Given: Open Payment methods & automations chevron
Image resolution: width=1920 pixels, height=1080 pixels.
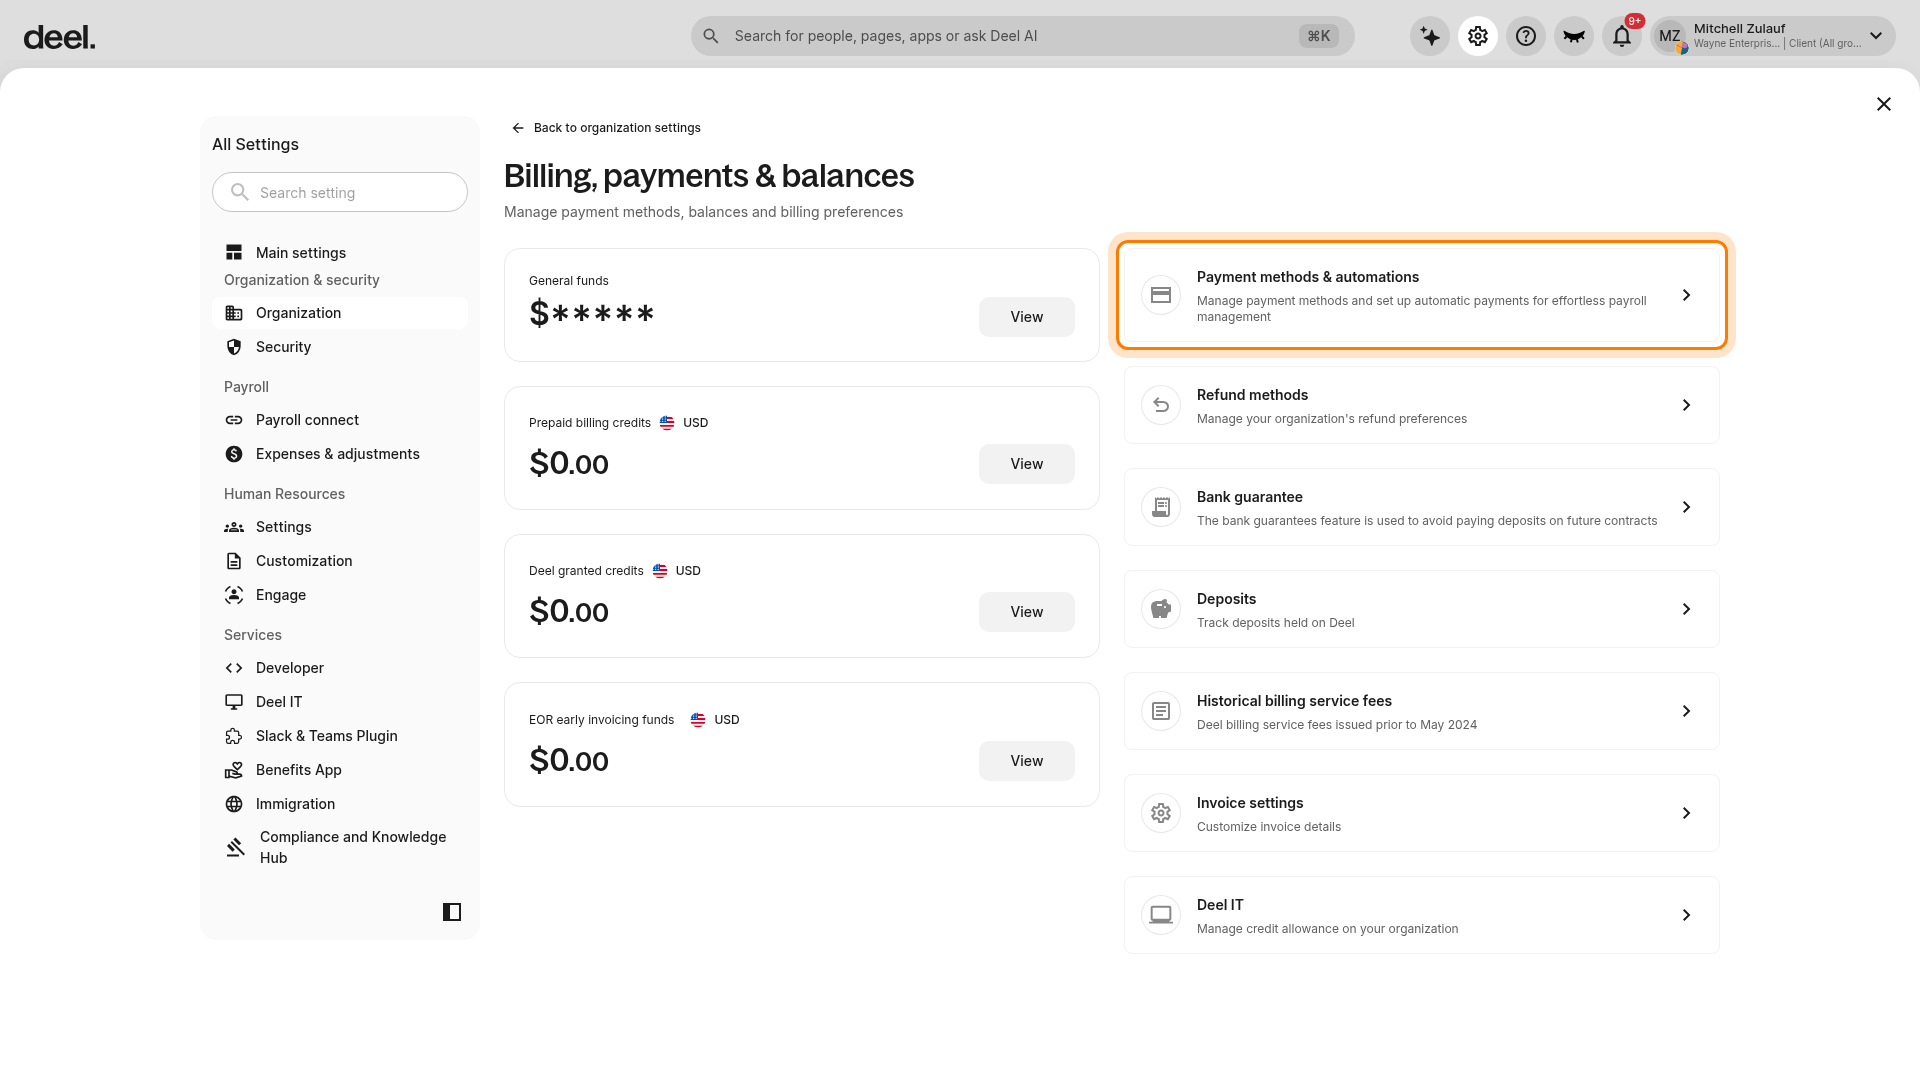Looking at the screenshot, I should (1686, 295).
